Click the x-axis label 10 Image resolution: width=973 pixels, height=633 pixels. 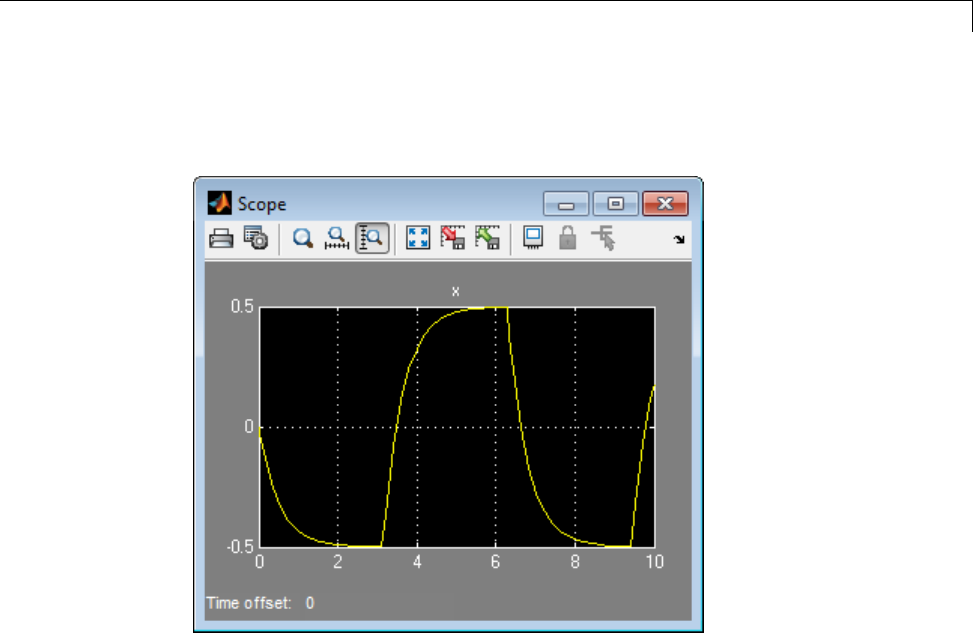click(655, 562)
